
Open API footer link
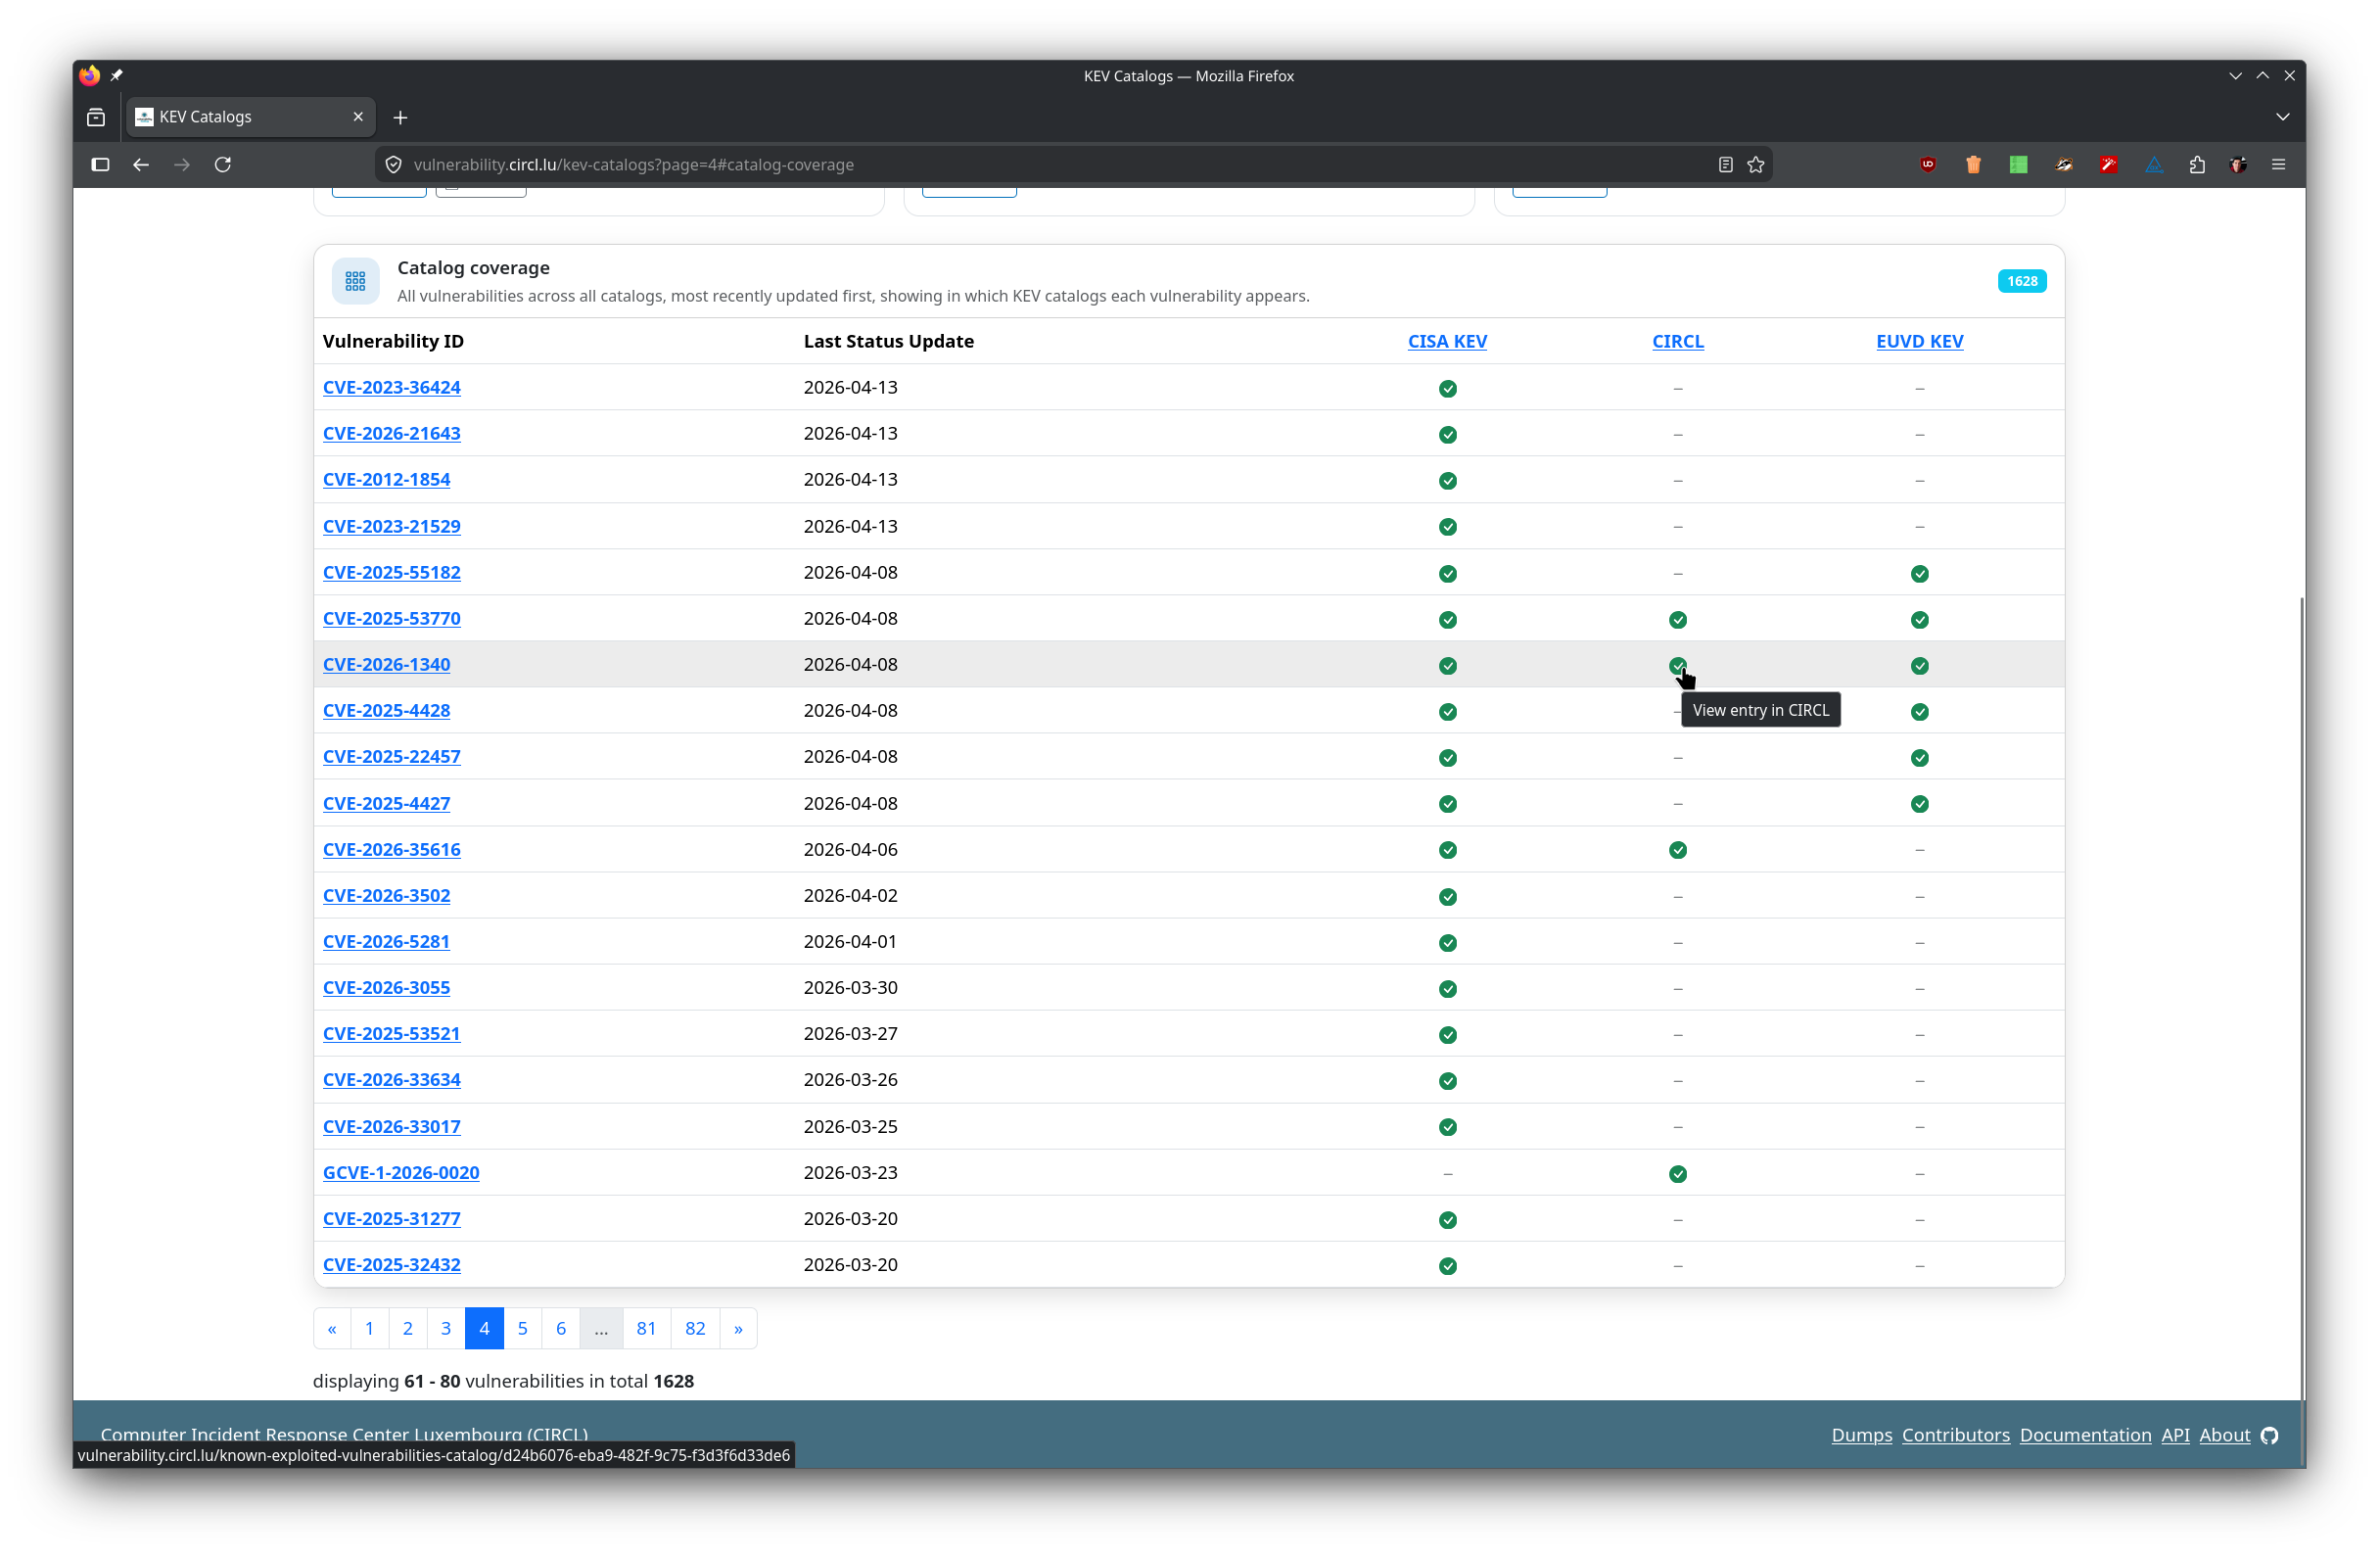coord(2175,1435)
